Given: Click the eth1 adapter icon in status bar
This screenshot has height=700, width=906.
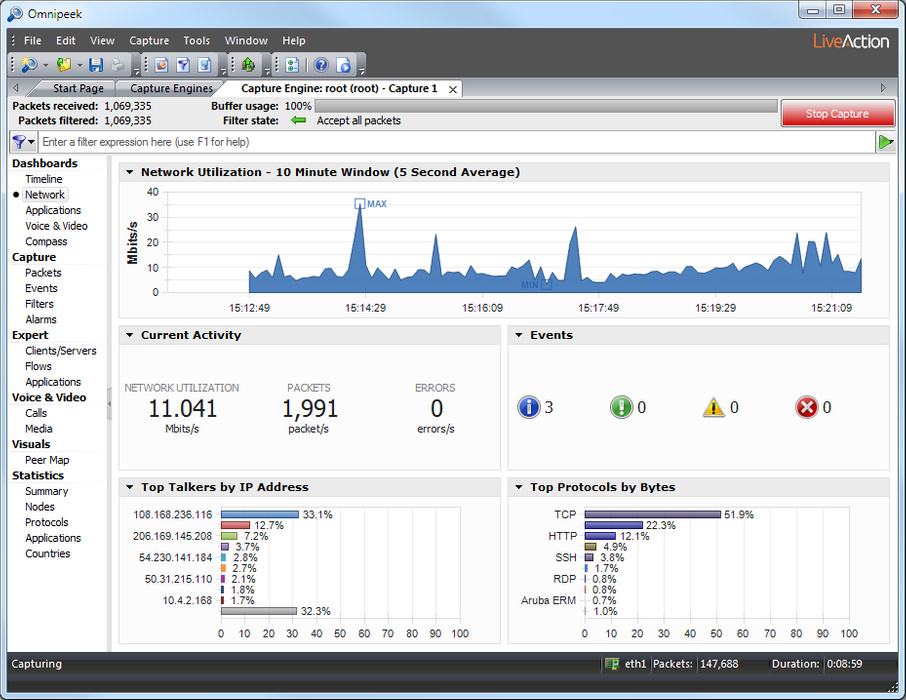Looking at the screenshot, I should pyautogui.click(x=612, y=664).
